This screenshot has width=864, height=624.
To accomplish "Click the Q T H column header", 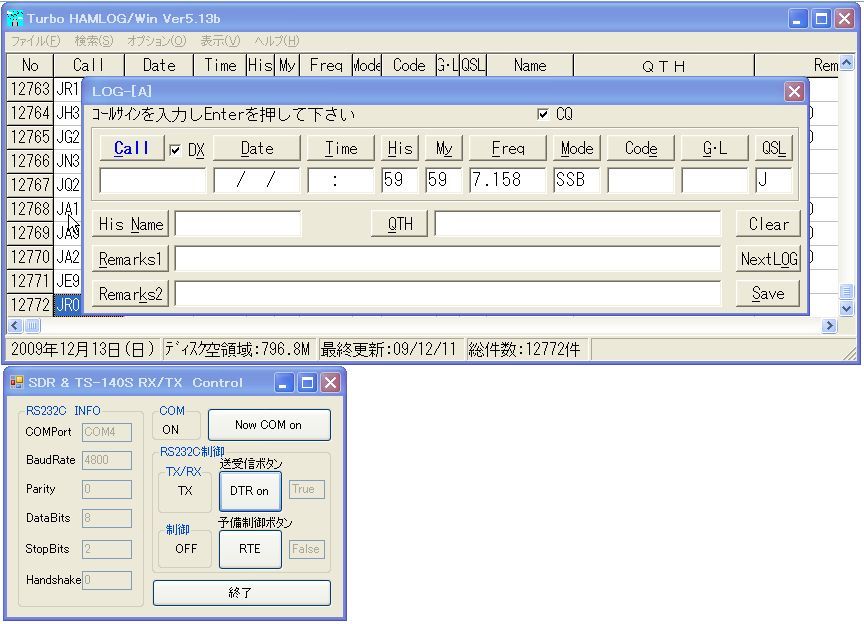I will 663,66.
